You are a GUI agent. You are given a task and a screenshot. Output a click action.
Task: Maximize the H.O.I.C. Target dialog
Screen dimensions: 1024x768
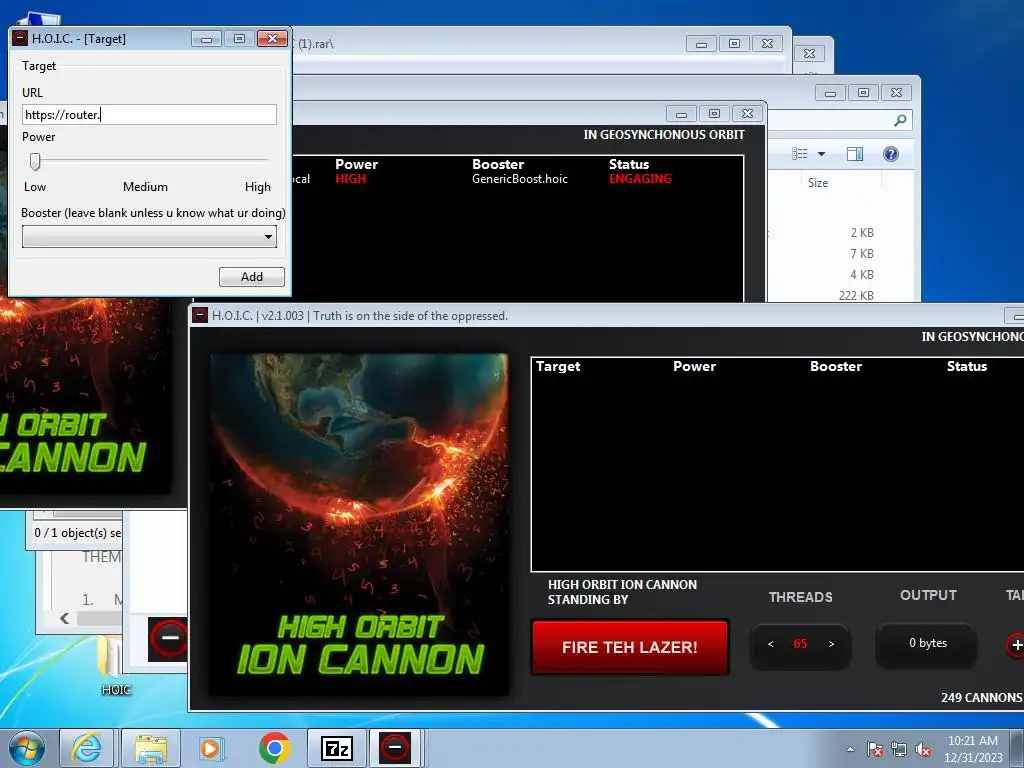[x=239, y=39]
